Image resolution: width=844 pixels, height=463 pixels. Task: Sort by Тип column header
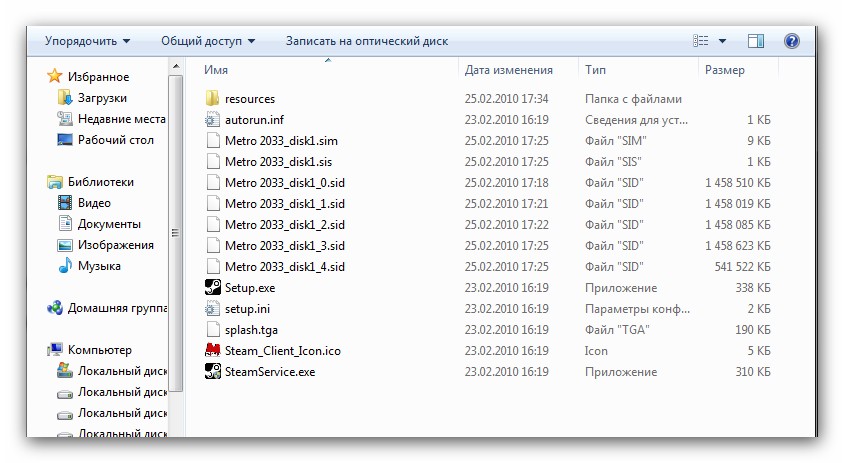595,70
